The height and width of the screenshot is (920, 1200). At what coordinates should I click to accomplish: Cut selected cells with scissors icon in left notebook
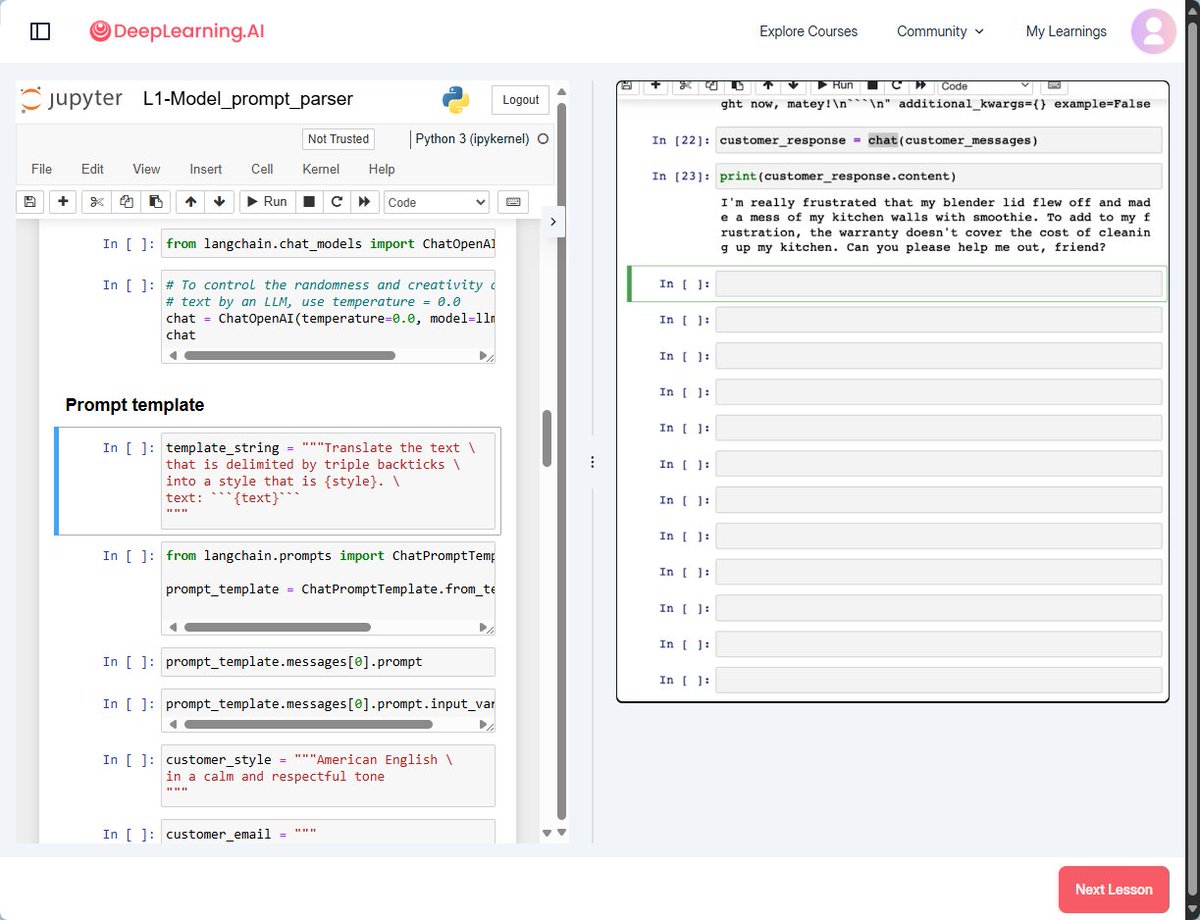click(x=97, y=202)
